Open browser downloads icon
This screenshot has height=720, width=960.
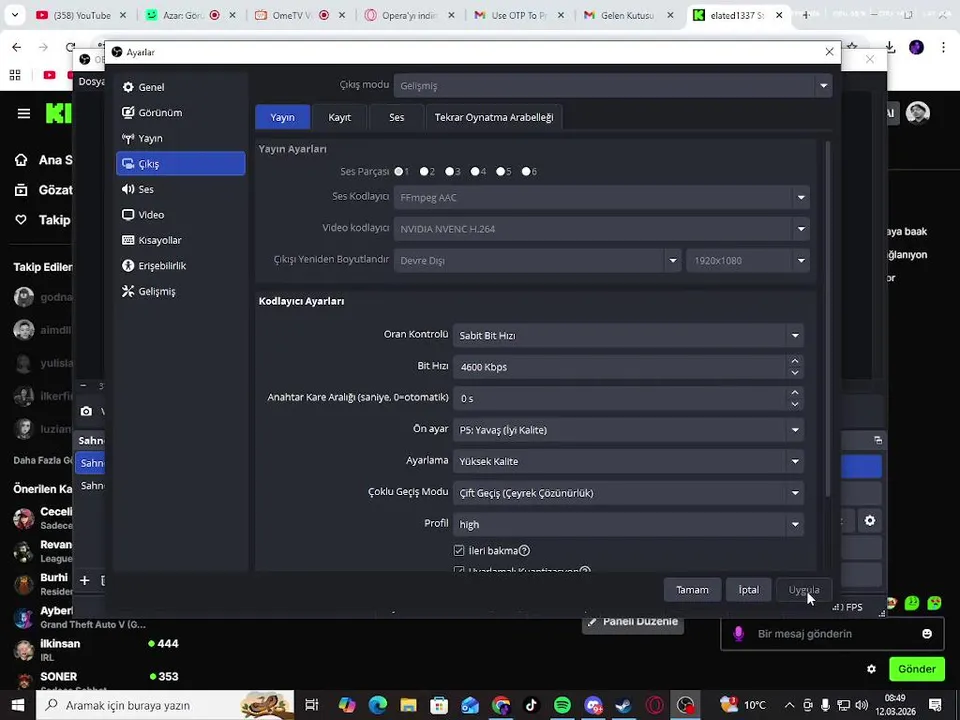click(x=890, y=47)
